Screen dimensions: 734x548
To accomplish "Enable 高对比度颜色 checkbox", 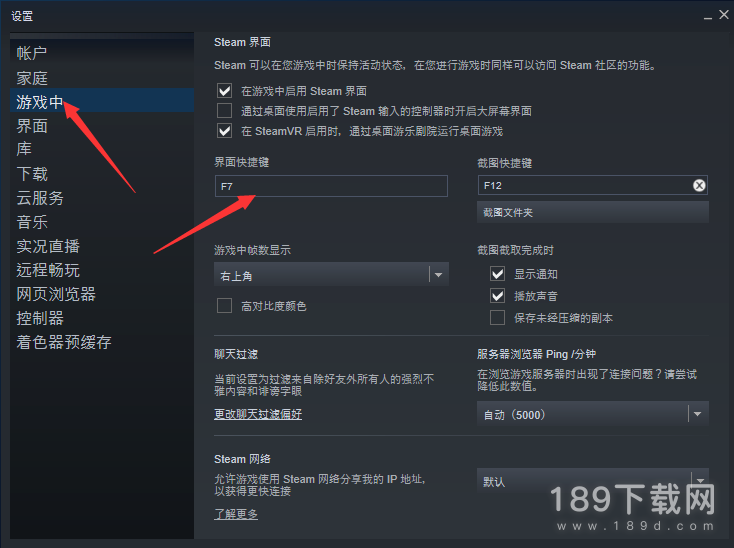I will tap(224, 306).
